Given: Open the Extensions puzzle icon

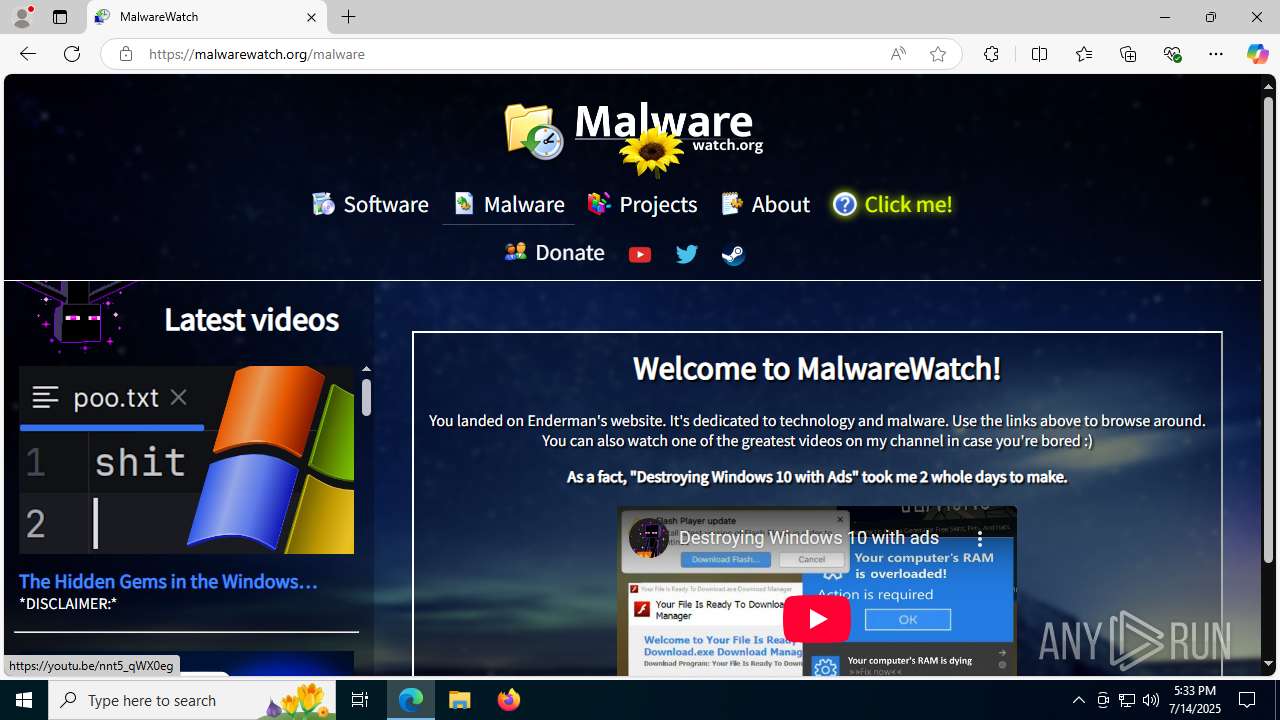Looking at the screenshot, I should coord(991,54).
